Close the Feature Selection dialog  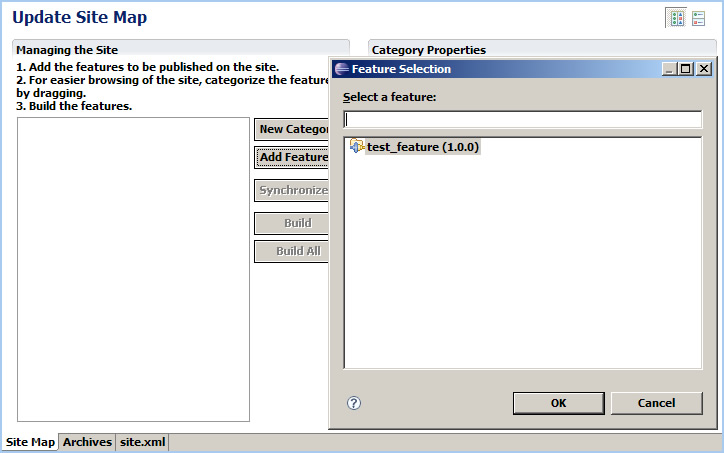(x=704, y=69)
